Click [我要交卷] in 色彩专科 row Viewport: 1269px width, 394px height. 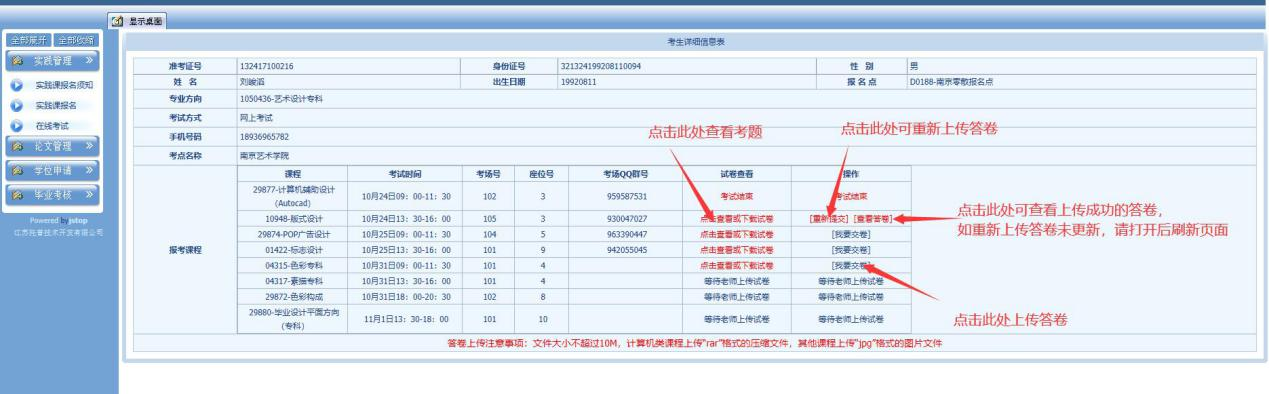coord(851,266)
